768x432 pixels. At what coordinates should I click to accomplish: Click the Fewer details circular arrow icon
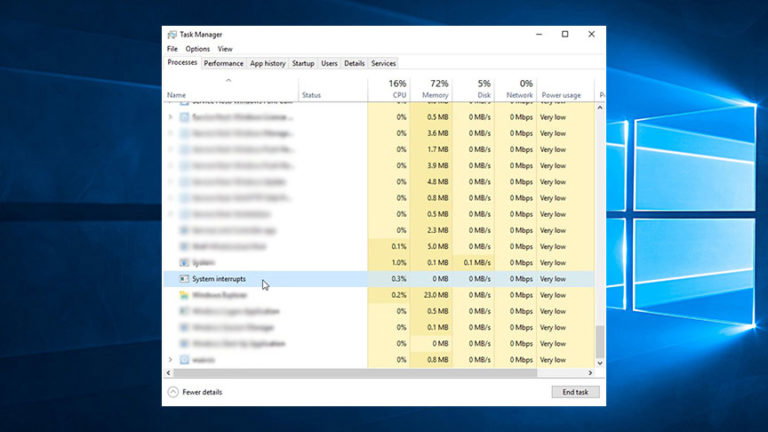pyautogui.click(x=173, y=392)
